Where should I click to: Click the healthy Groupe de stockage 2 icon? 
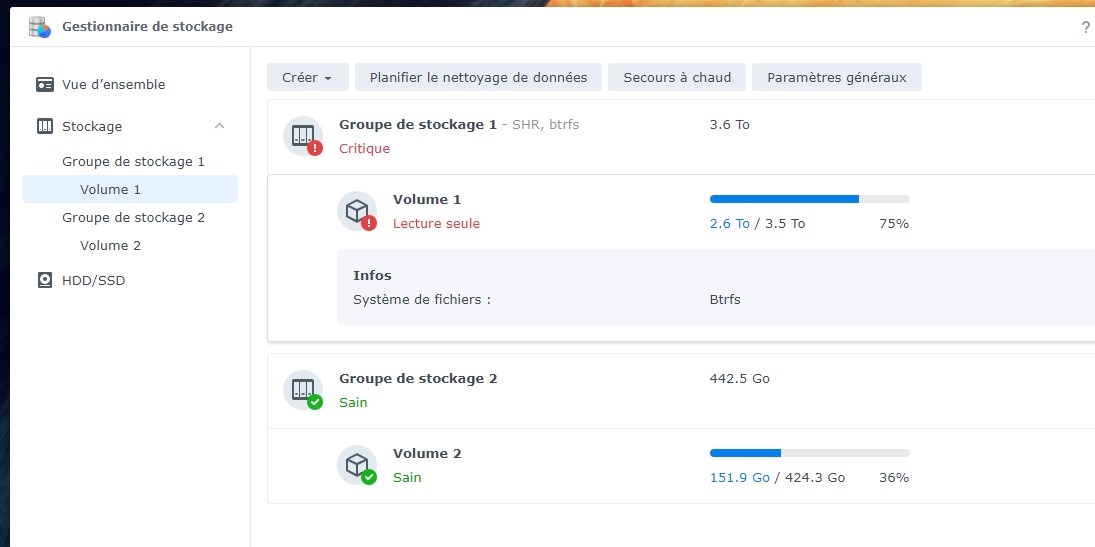pyautogui.click(x=303, y=390)
